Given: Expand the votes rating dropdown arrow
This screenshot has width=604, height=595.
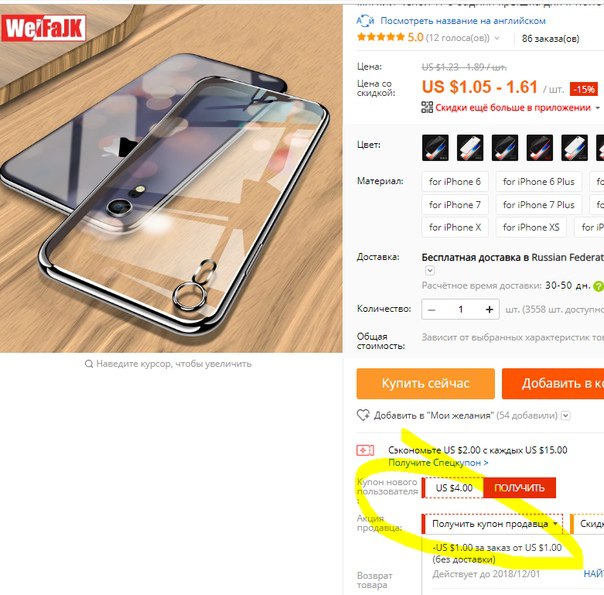Looking at the screenshot, I should click(x=497, y=38).
